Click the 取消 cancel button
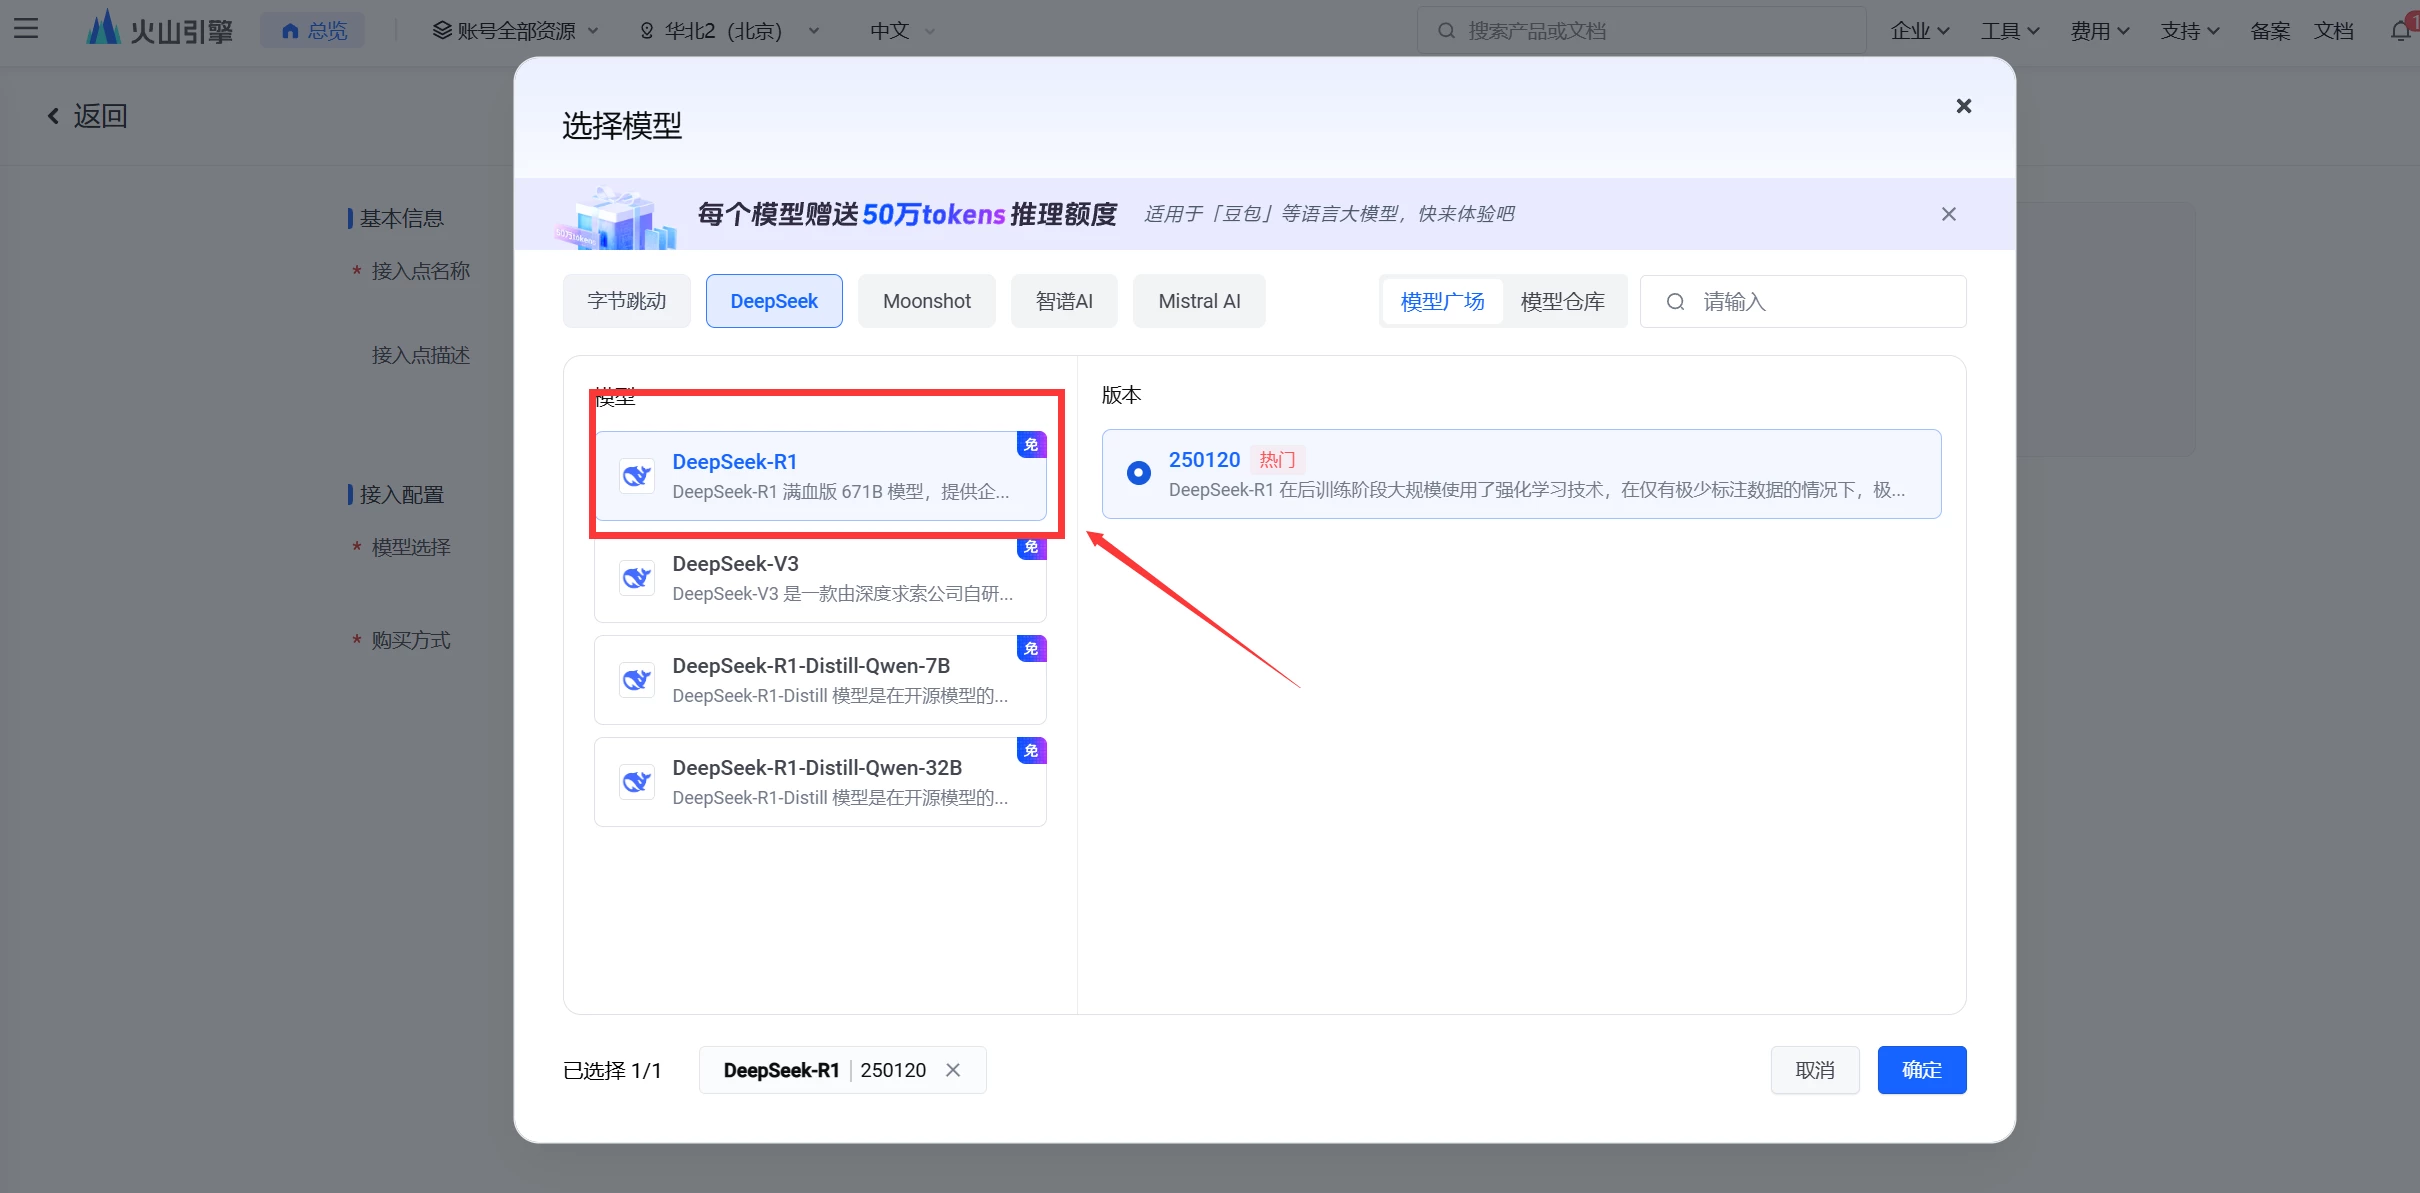Image resolution: width=2420 pixels, height=1193 pixels. [x=1814, y=1070]
